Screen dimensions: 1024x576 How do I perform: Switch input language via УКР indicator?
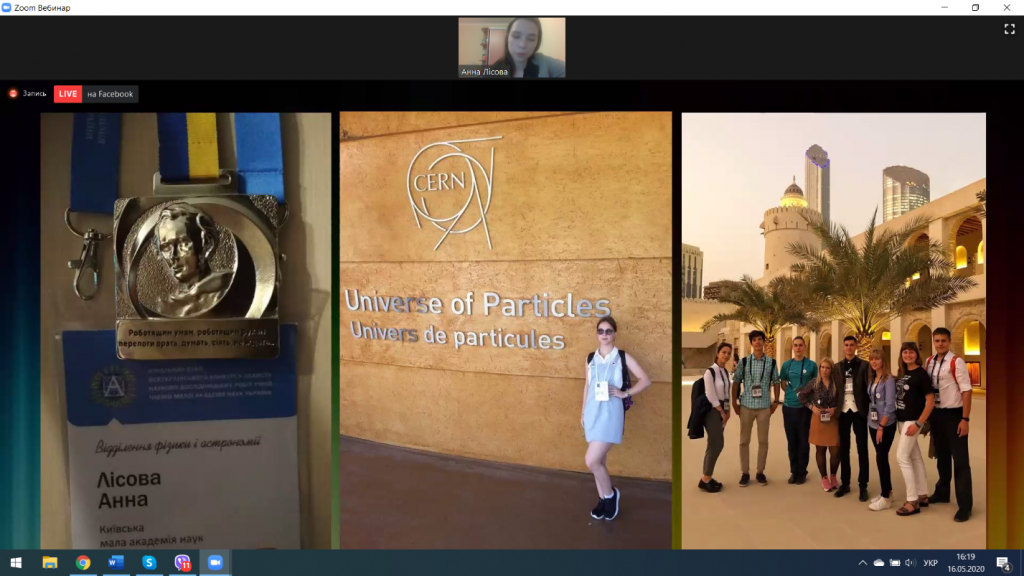931,563
